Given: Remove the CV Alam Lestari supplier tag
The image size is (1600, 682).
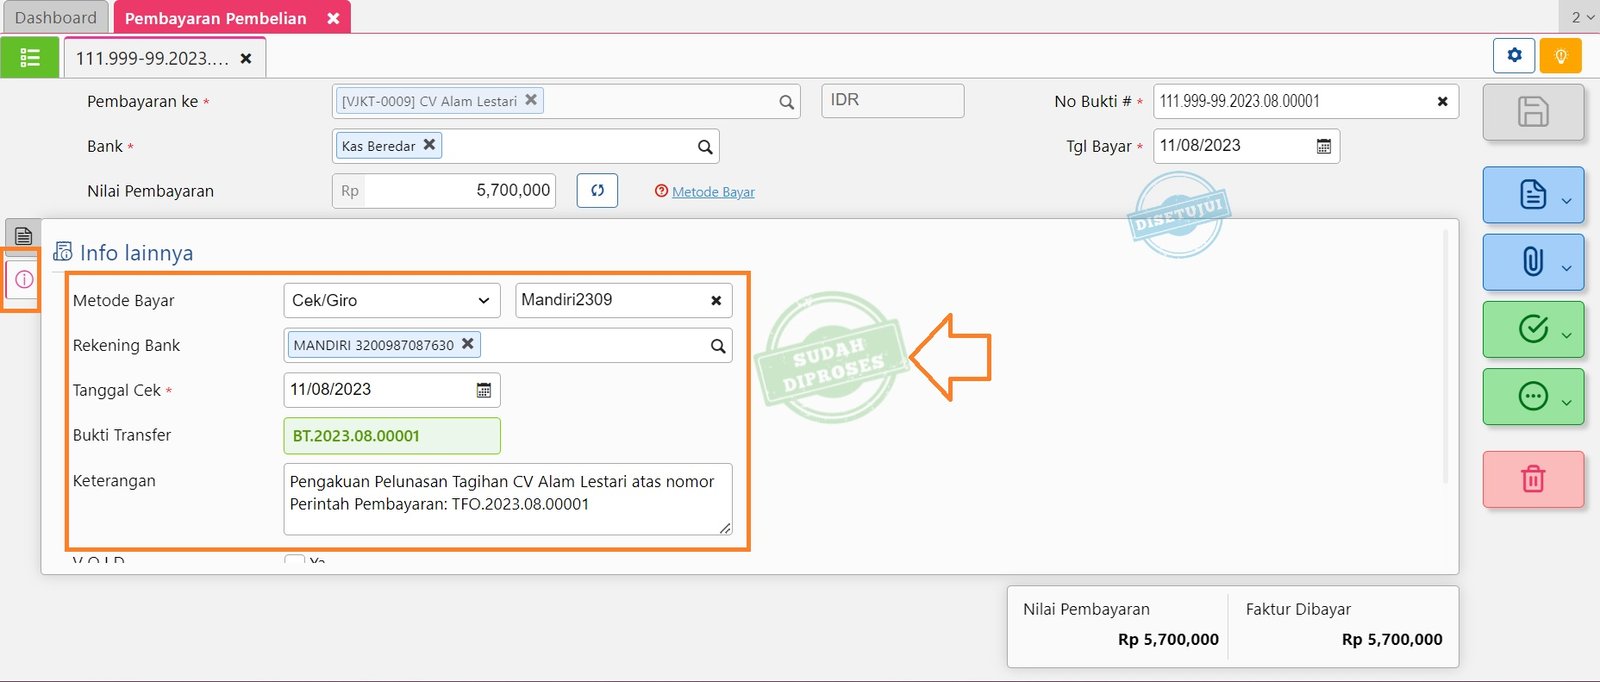Looking at the screenshot, I should (x=531, y=100).
